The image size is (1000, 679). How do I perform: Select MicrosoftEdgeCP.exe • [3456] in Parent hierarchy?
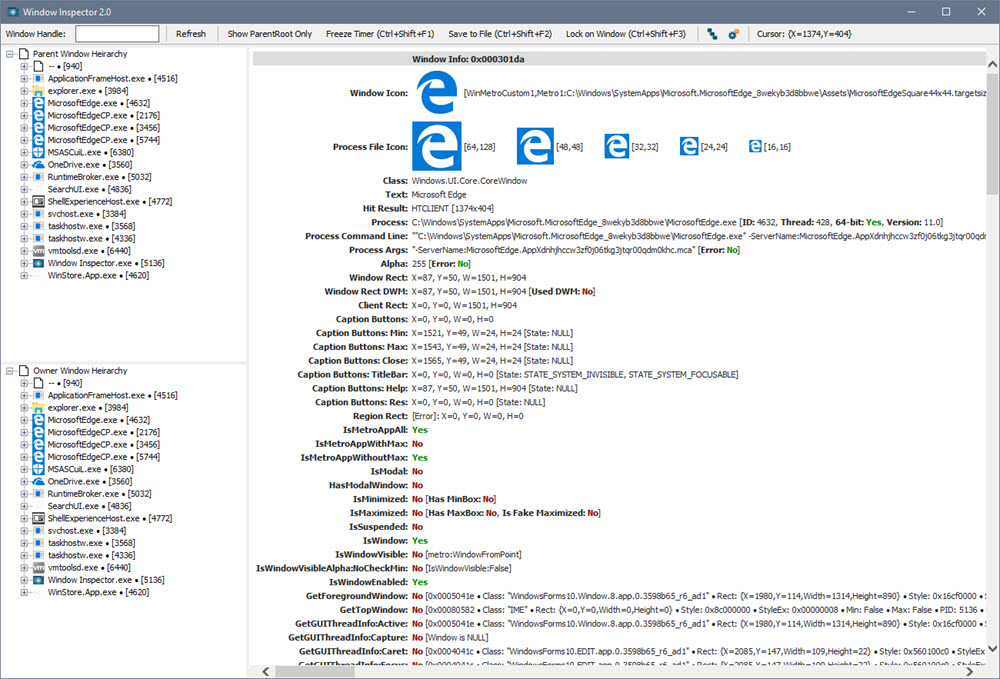[103, 128]
